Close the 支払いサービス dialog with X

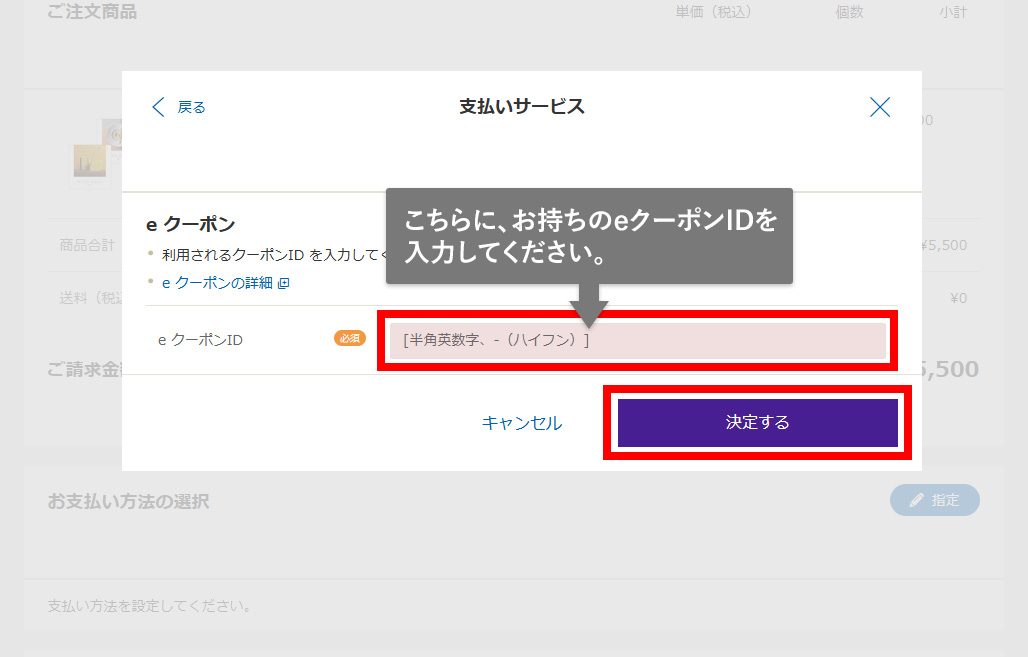[x=880, y=107]
